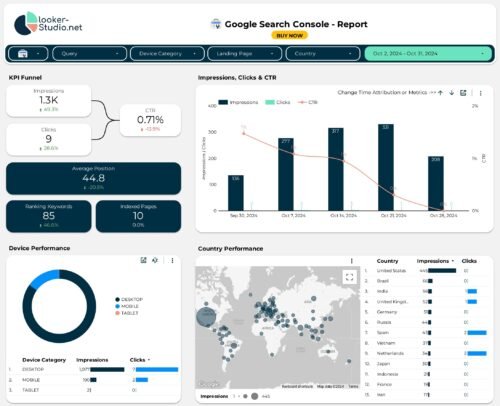This screenshot has height=406, width=500.
Task: Toggle MOBILE legend item in donut chart
Action: pos(127,306)
